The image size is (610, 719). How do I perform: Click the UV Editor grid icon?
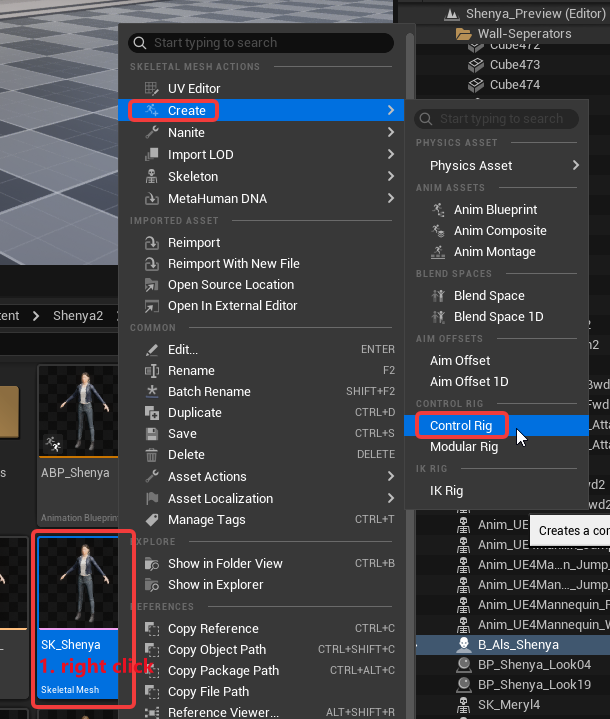(x=151, y=88)
